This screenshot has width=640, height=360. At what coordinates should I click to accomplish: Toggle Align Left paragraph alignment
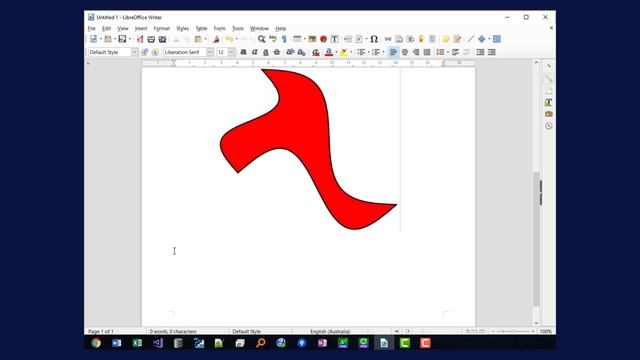tap(393, 52)
